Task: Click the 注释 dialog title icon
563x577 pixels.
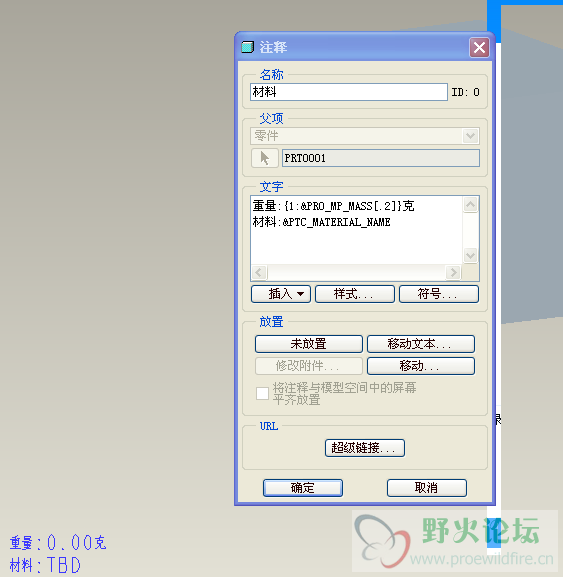Action: [x=248, y=47]
